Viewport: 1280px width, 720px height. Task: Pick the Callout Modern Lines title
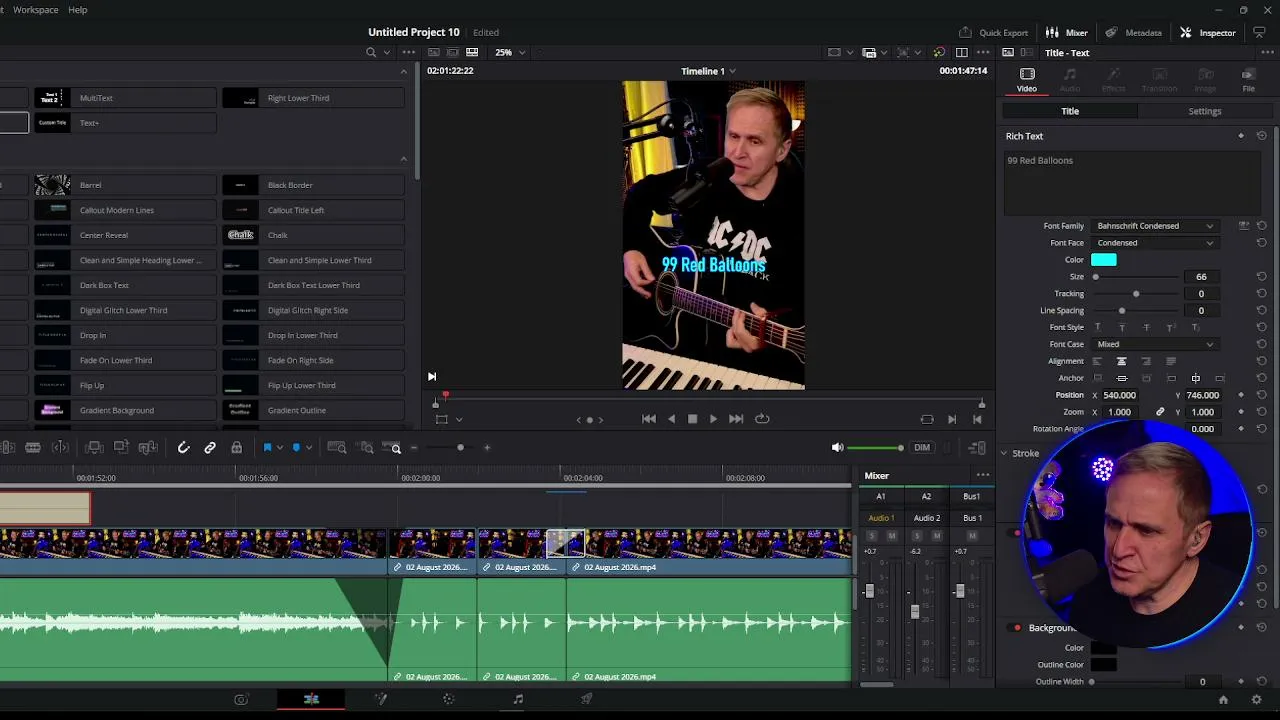point(125,210)
